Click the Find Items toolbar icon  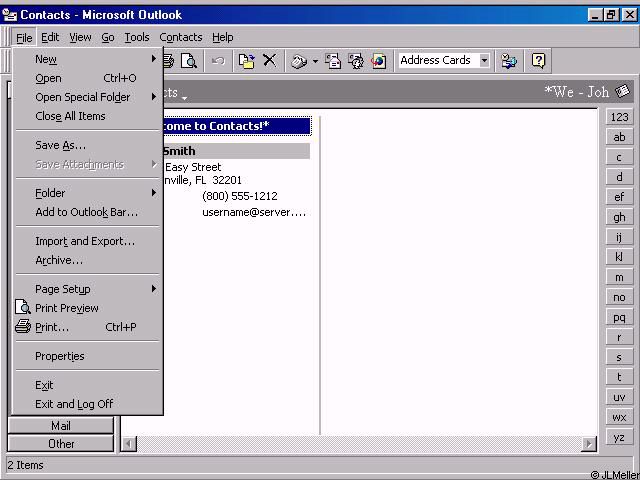click(509, 61)
